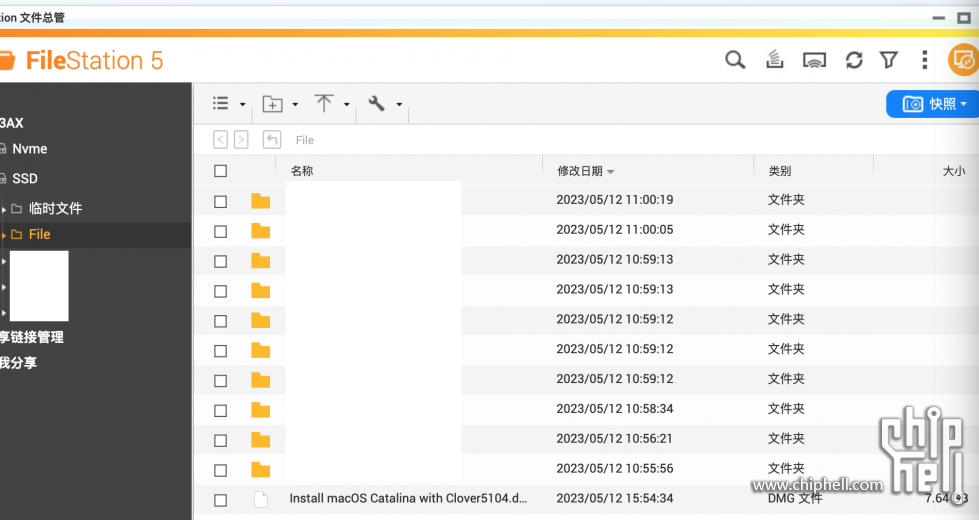The height and width of the screenshot is (520, 979).
Task: Open the create folder dropdown arrow
Action: coord(295,104)
